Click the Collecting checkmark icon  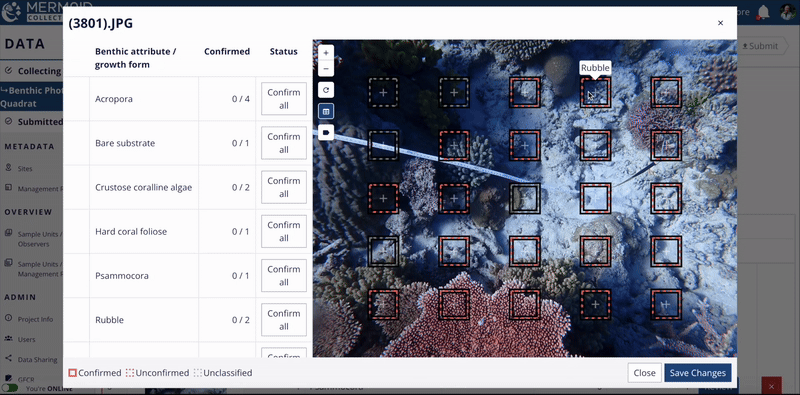(x=9, y=71)
